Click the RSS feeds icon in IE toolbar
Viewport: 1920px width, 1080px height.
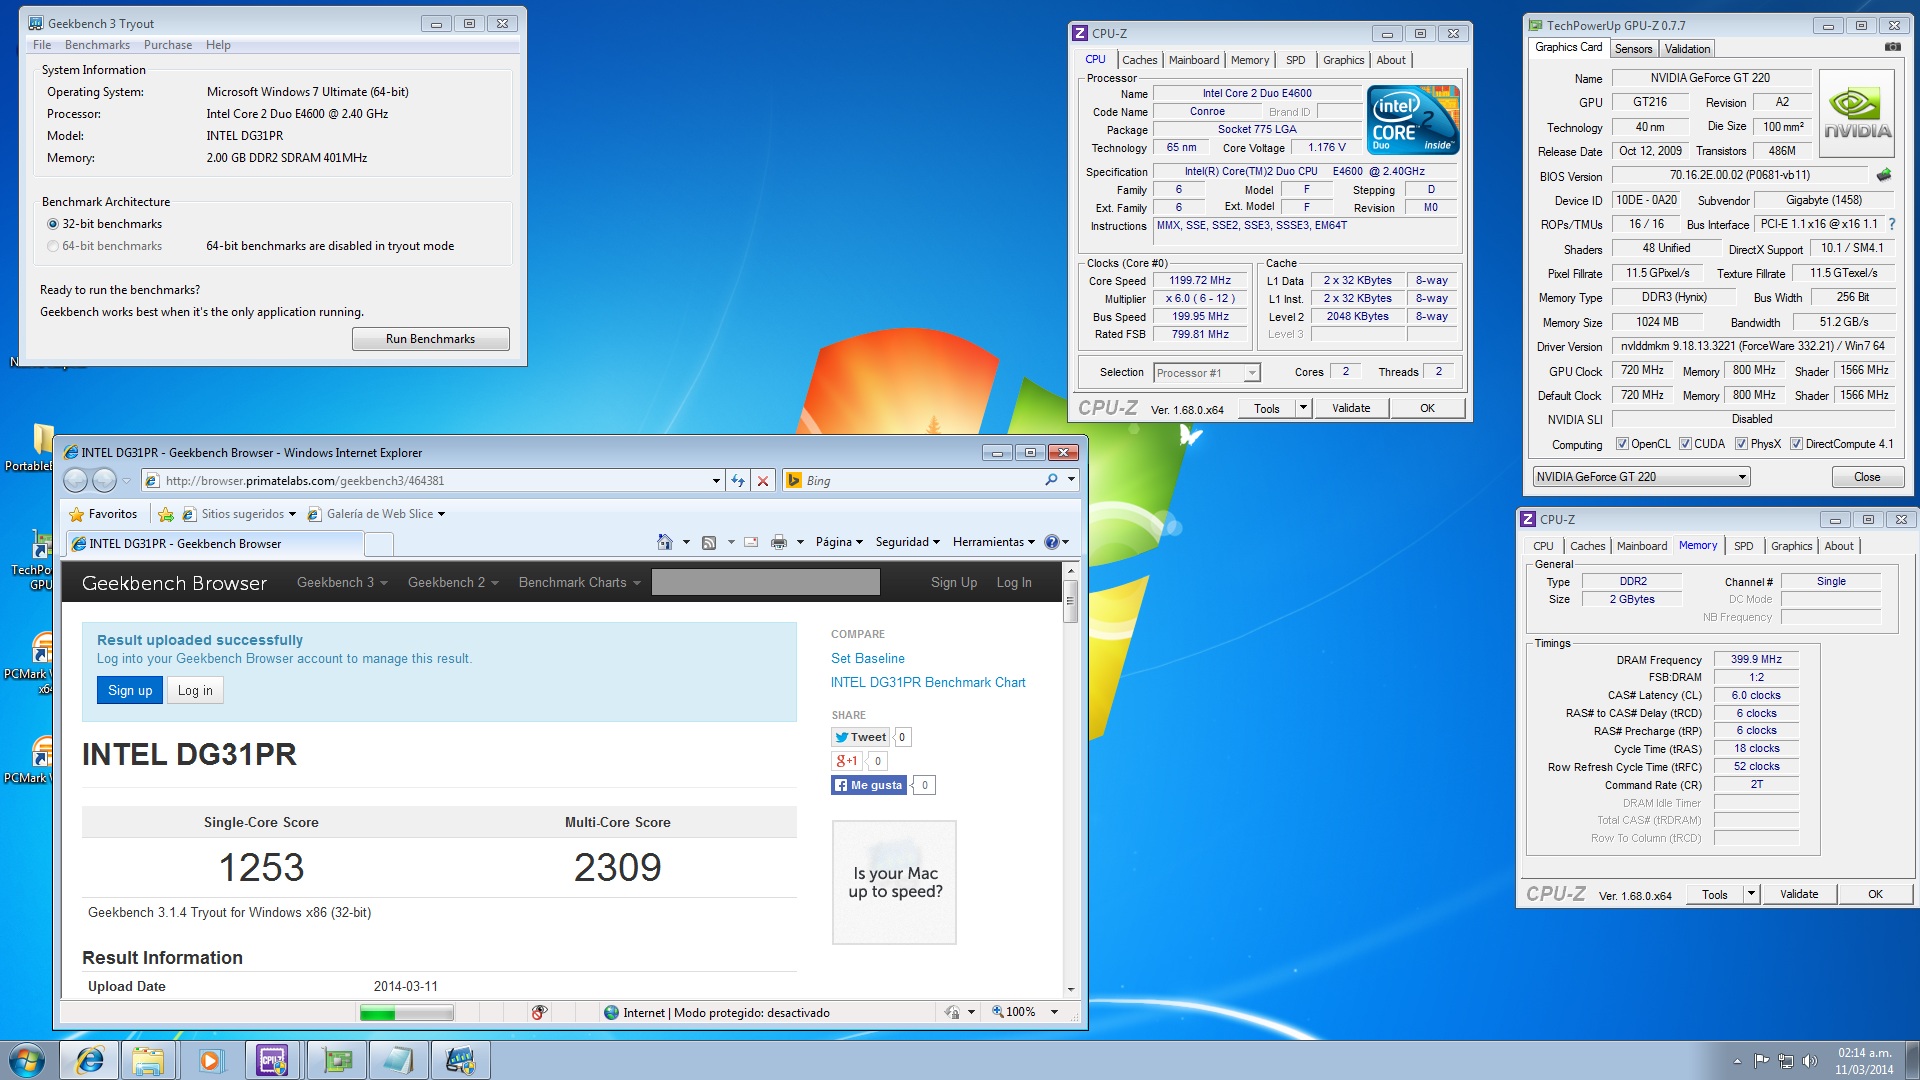pos(709,542)
